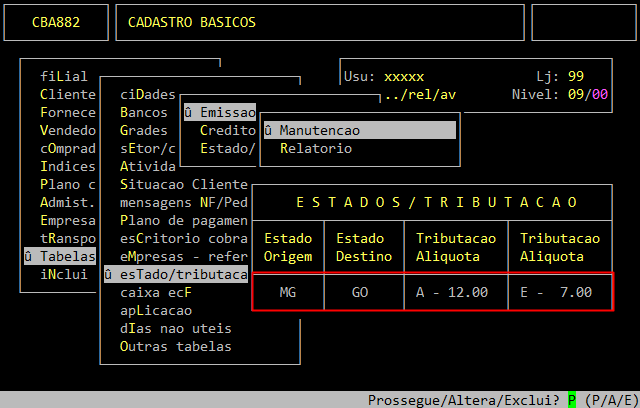Select dIas nao uteis menu item

click(x=175, y=328)
